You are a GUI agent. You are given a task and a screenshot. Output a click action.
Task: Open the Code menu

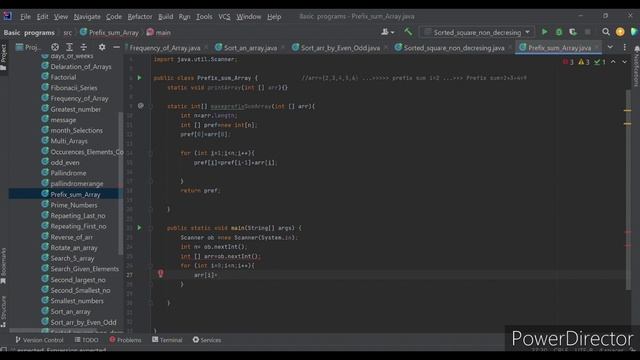pyautogui.click(x=114, y=17)
